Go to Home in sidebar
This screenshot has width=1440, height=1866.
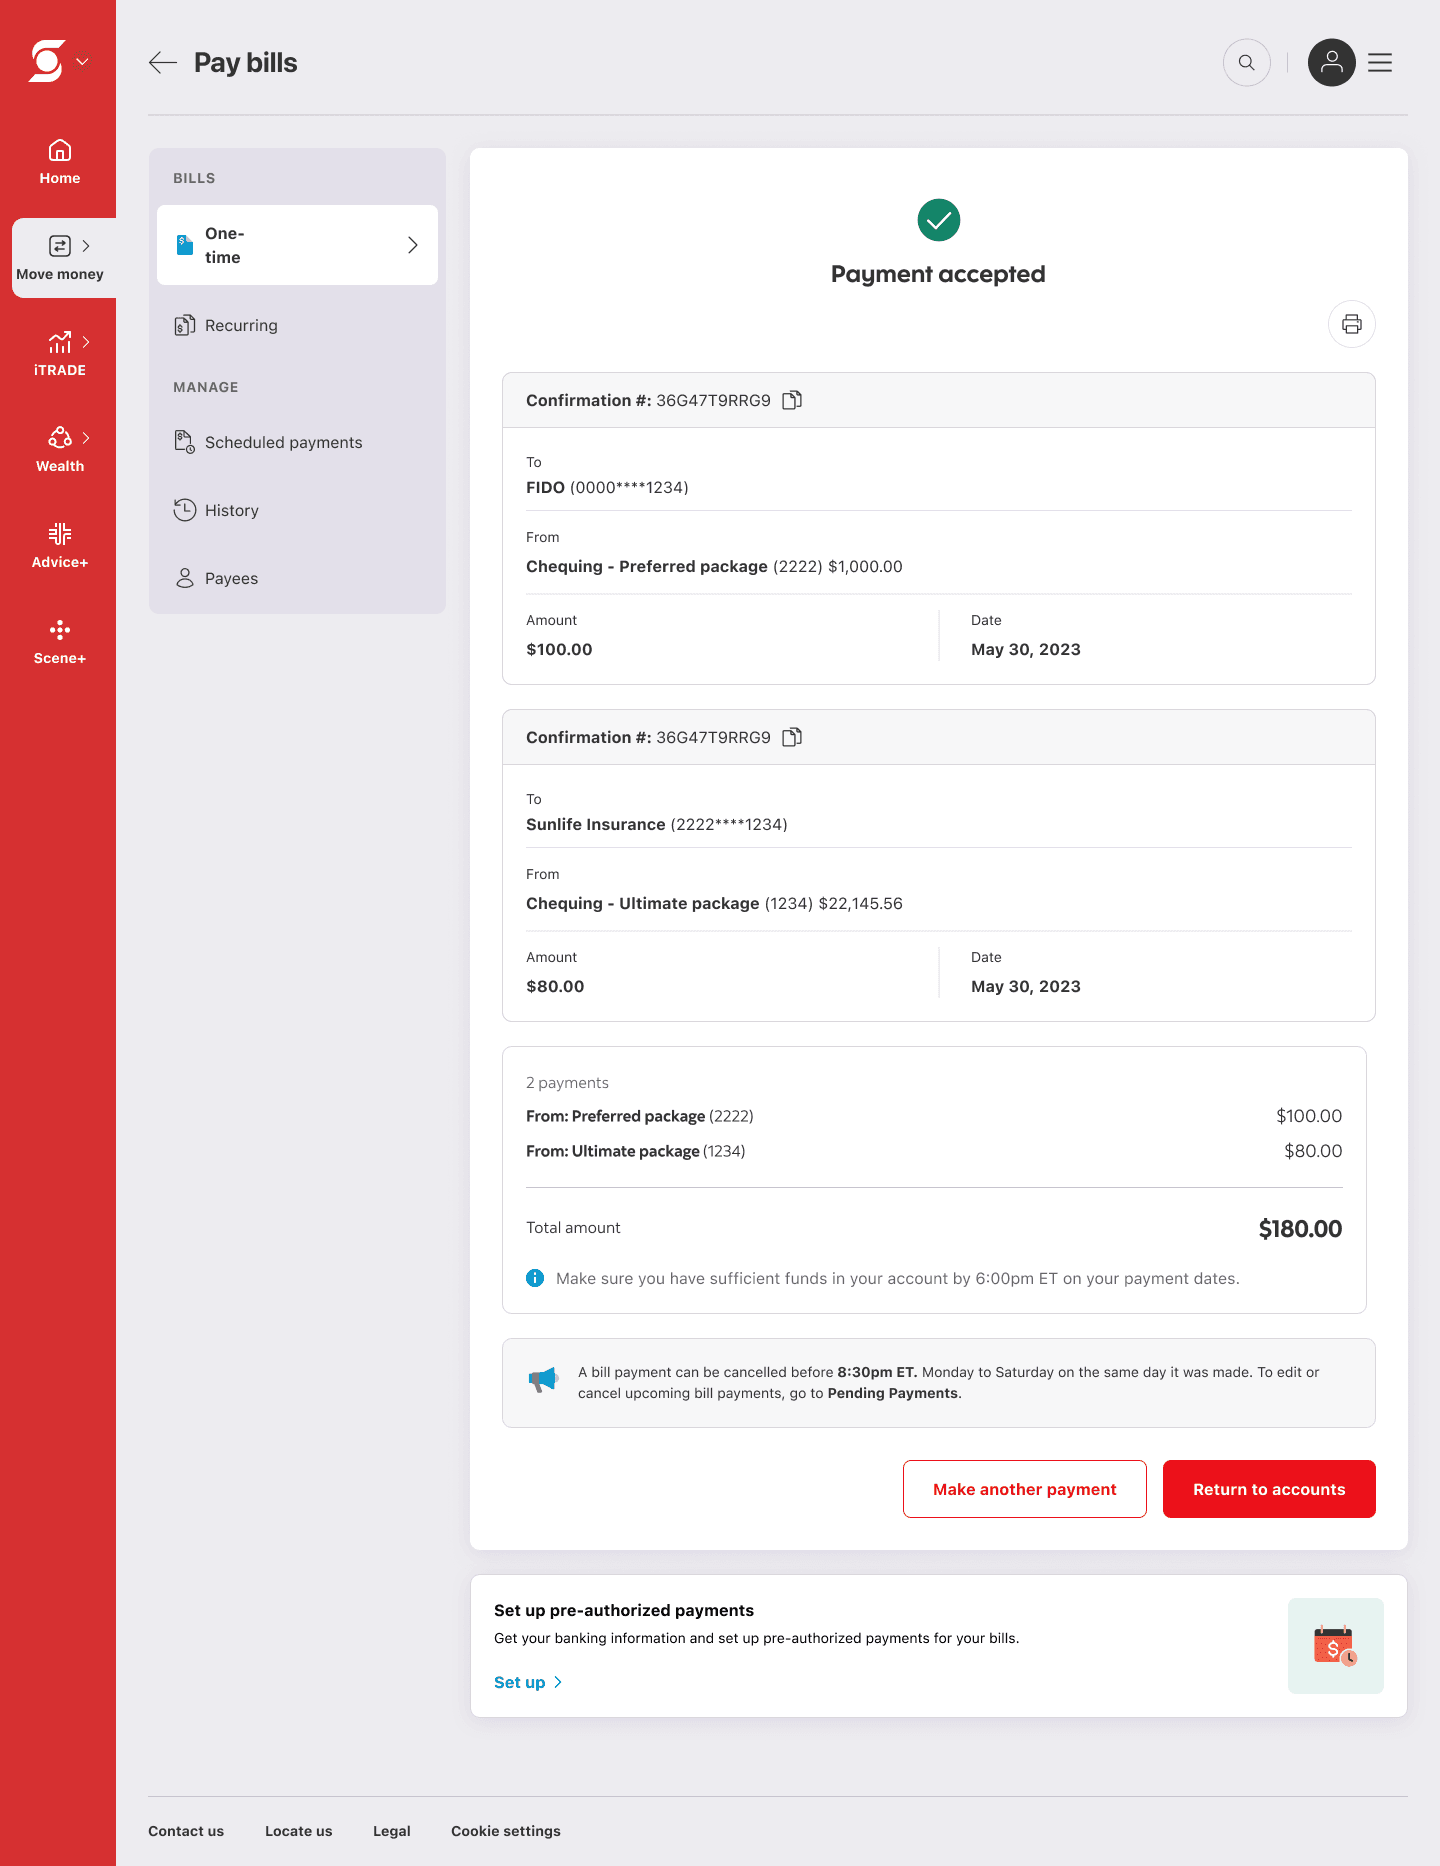(60, 162)
